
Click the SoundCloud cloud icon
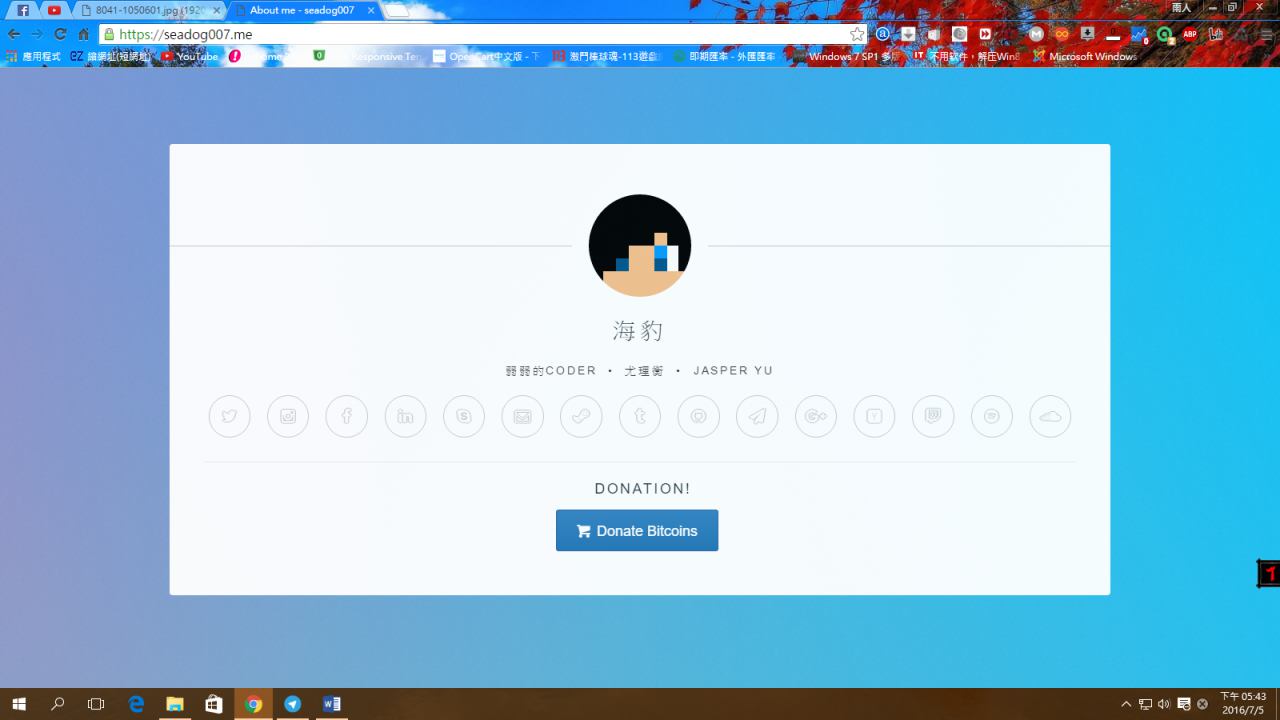[1050, 417]
